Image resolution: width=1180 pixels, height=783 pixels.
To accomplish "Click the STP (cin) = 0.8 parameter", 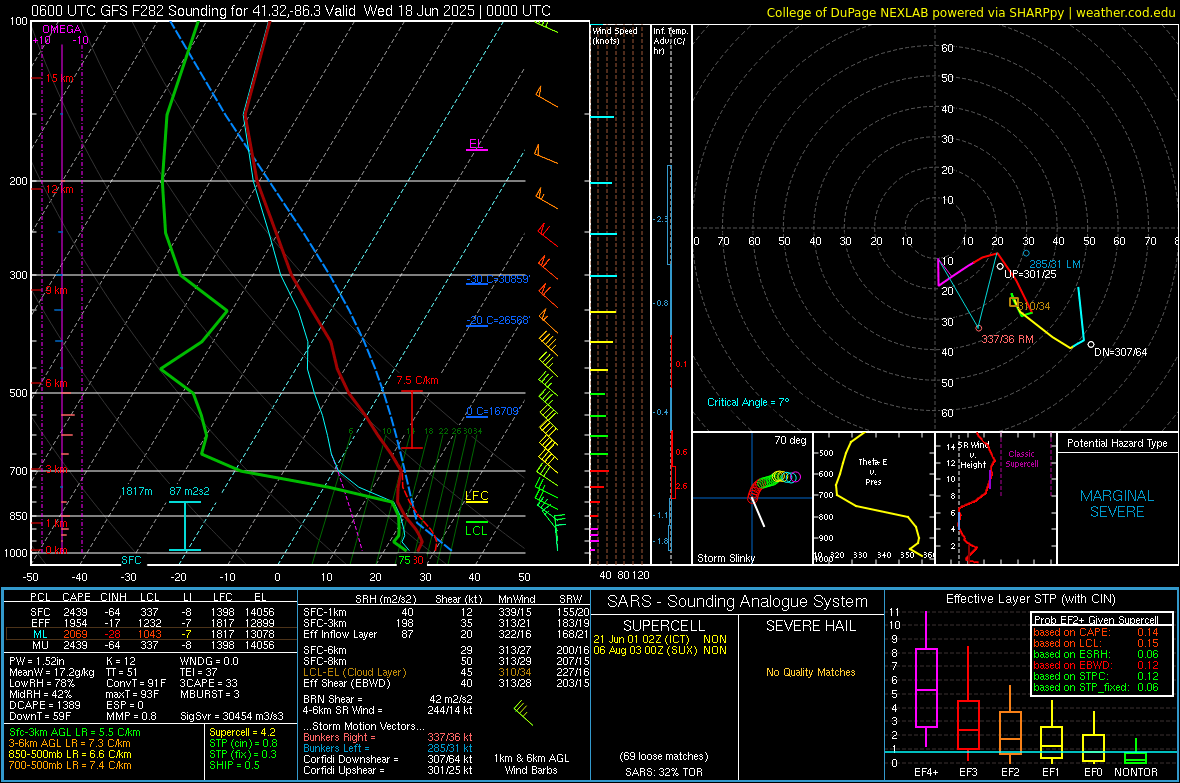I will point(243,743).
